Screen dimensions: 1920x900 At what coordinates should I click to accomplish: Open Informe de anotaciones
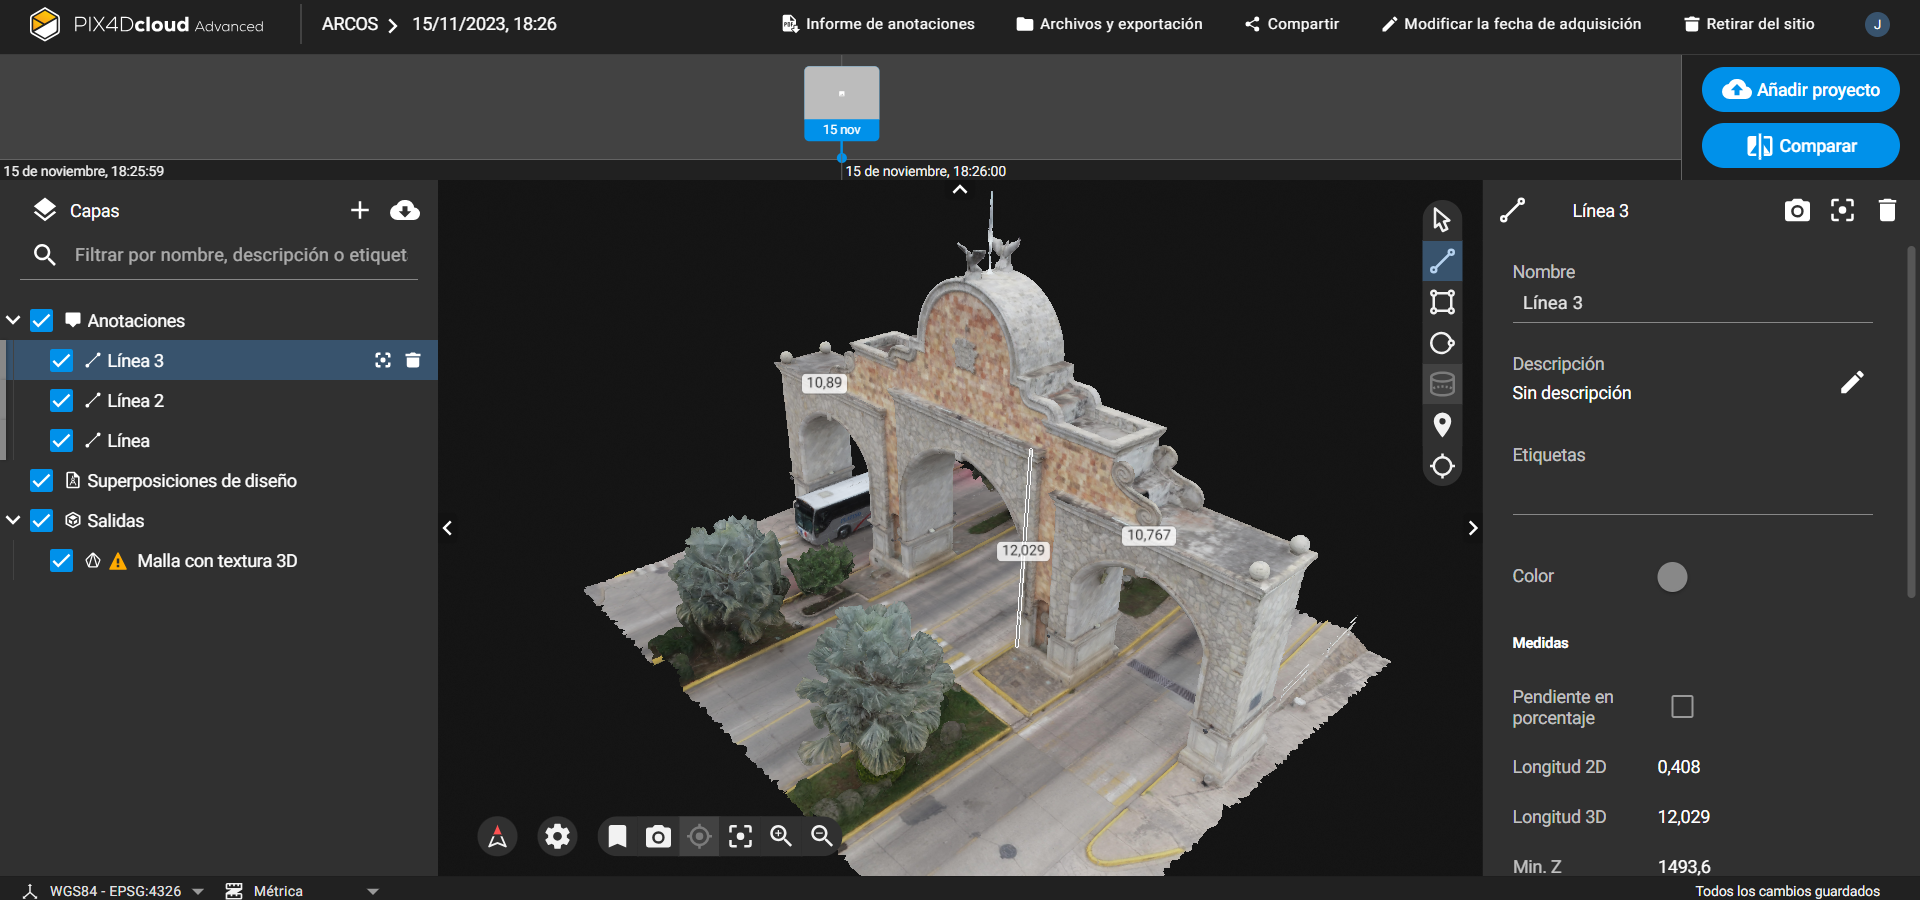point(878,24)
